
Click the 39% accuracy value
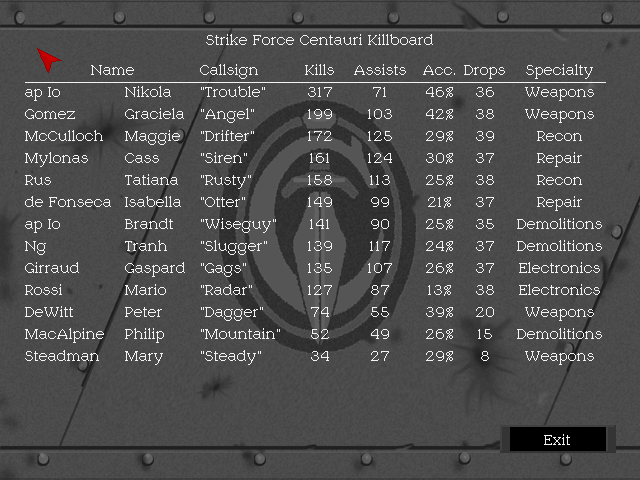point(439,313)
